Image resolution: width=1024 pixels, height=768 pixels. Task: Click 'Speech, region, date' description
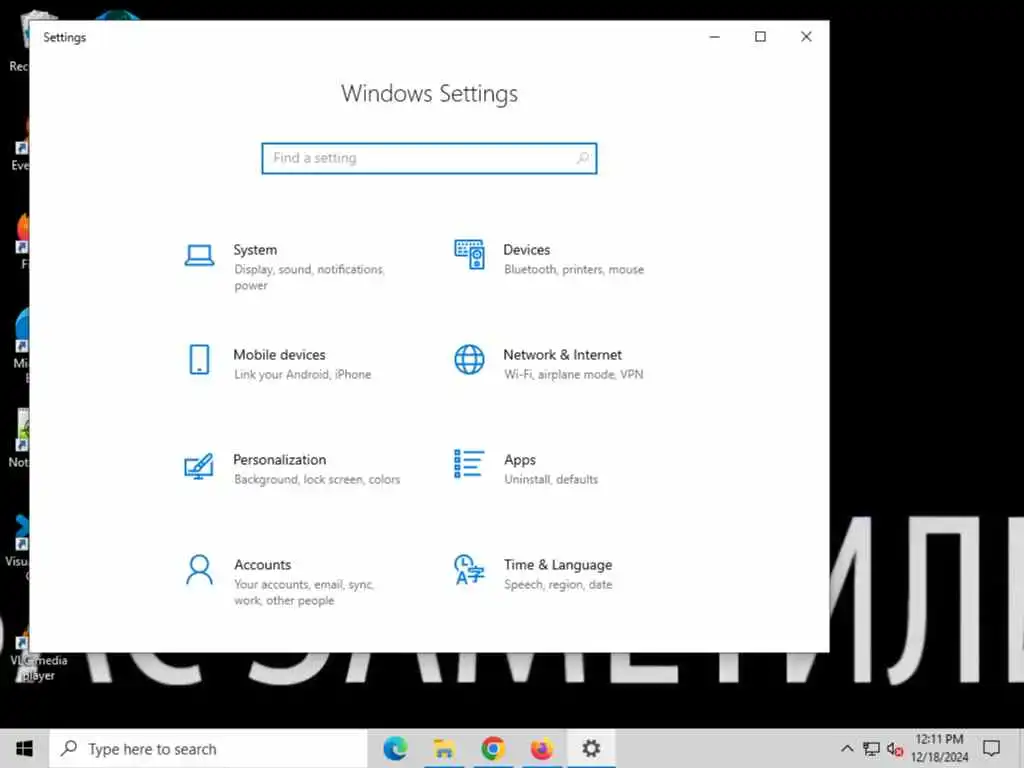pos(558,584)
